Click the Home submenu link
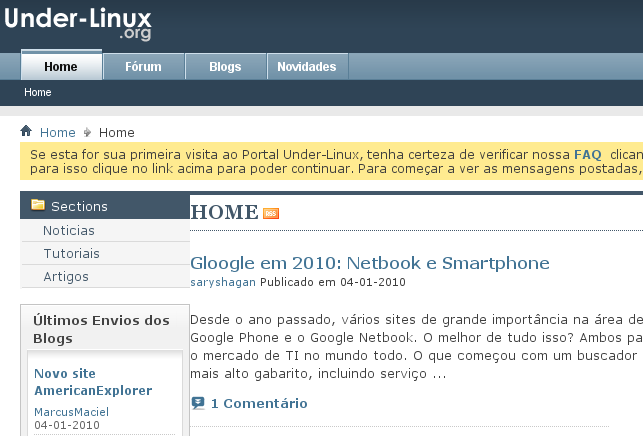 pyautogui.click(x=38, y=92)
